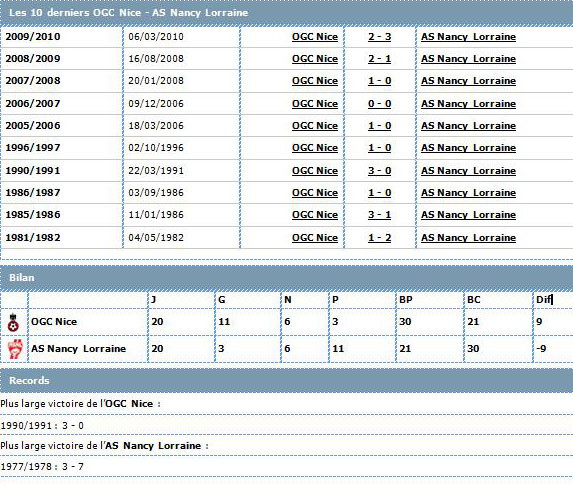Click OGC Nice team name in Bilan table

[x=54, y=322]
